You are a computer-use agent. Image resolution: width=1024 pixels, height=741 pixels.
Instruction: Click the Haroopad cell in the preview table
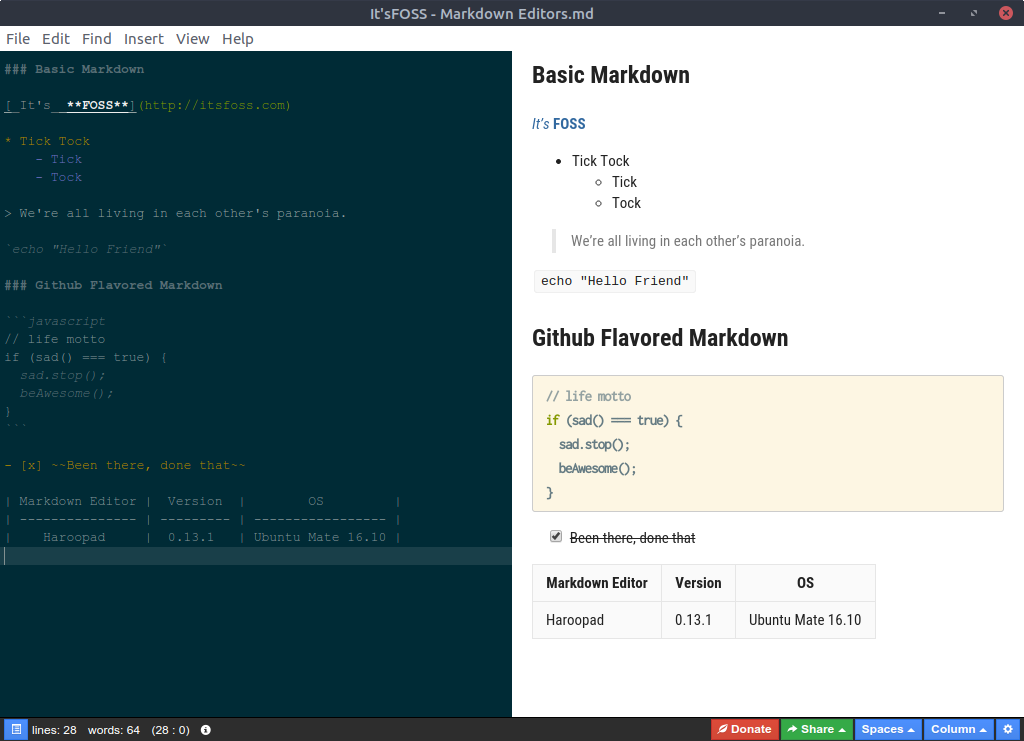tap(575, 619)
